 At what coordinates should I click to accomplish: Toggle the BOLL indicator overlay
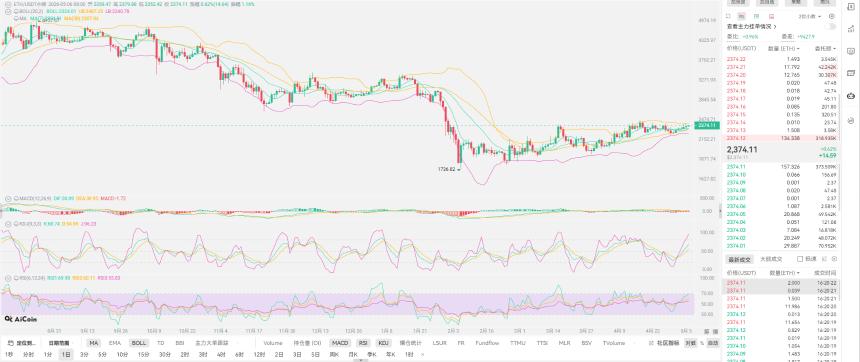click(x=138, y=343)
